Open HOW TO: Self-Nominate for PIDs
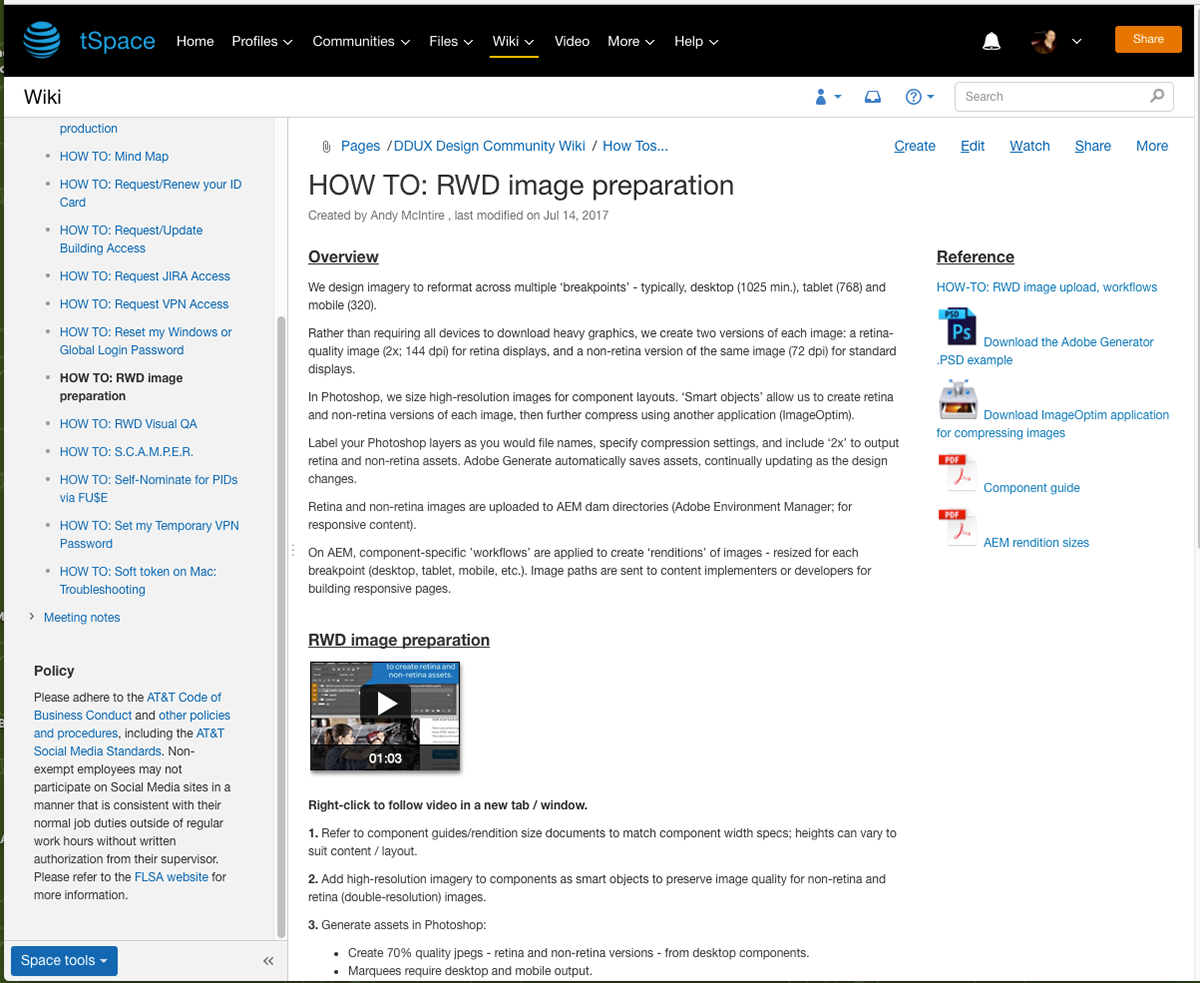 (x=149, y=489)
